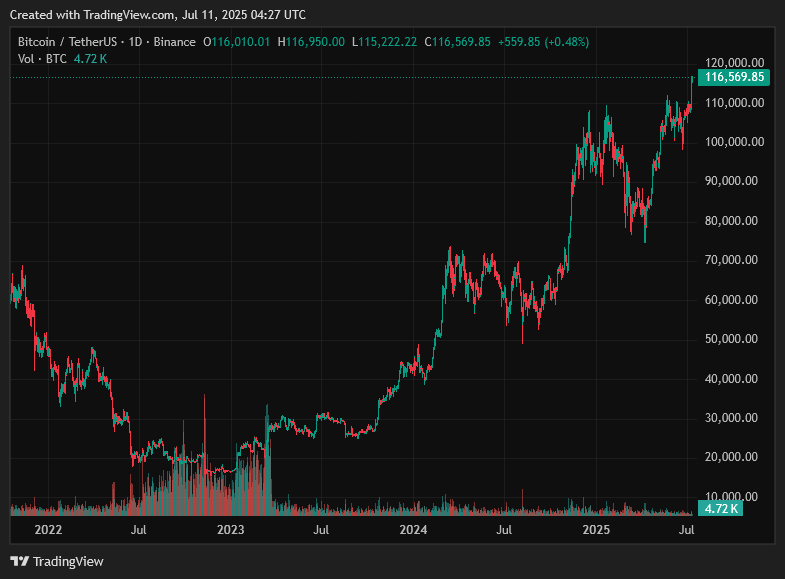
Task: Click the TradingView brand text
Action: point(68,561)
